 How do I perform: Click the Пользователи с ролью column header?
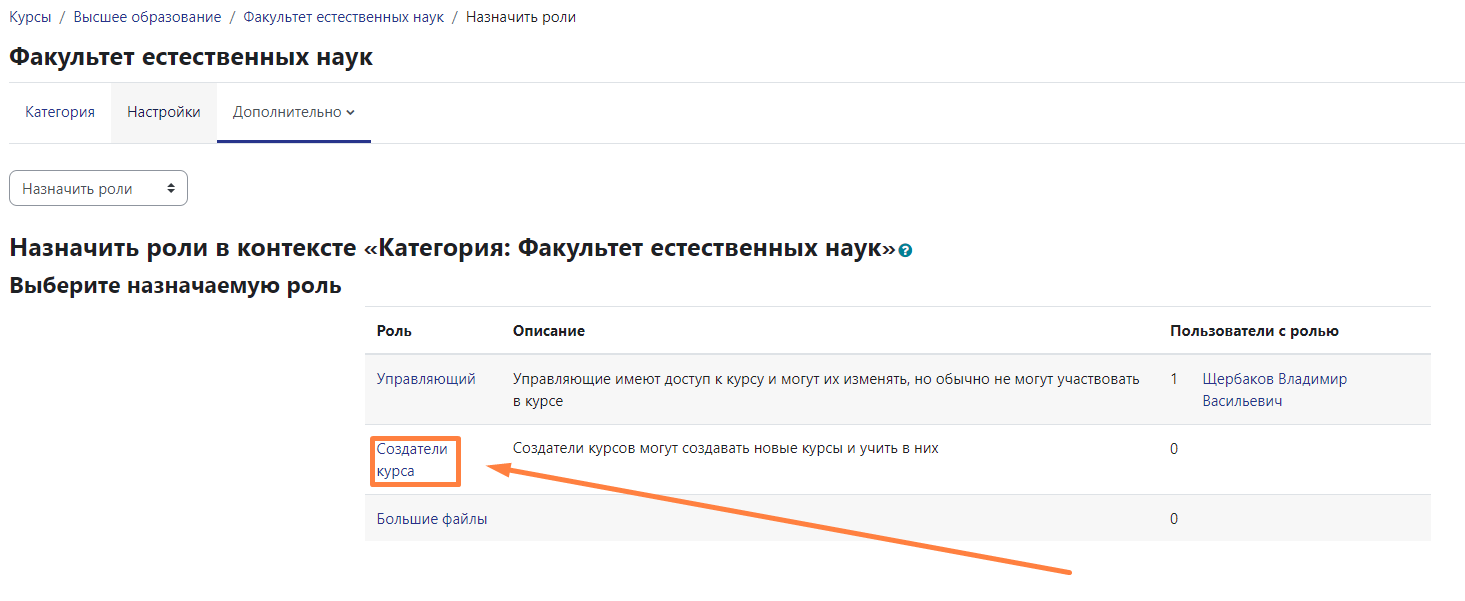[x=1254, y=330]
